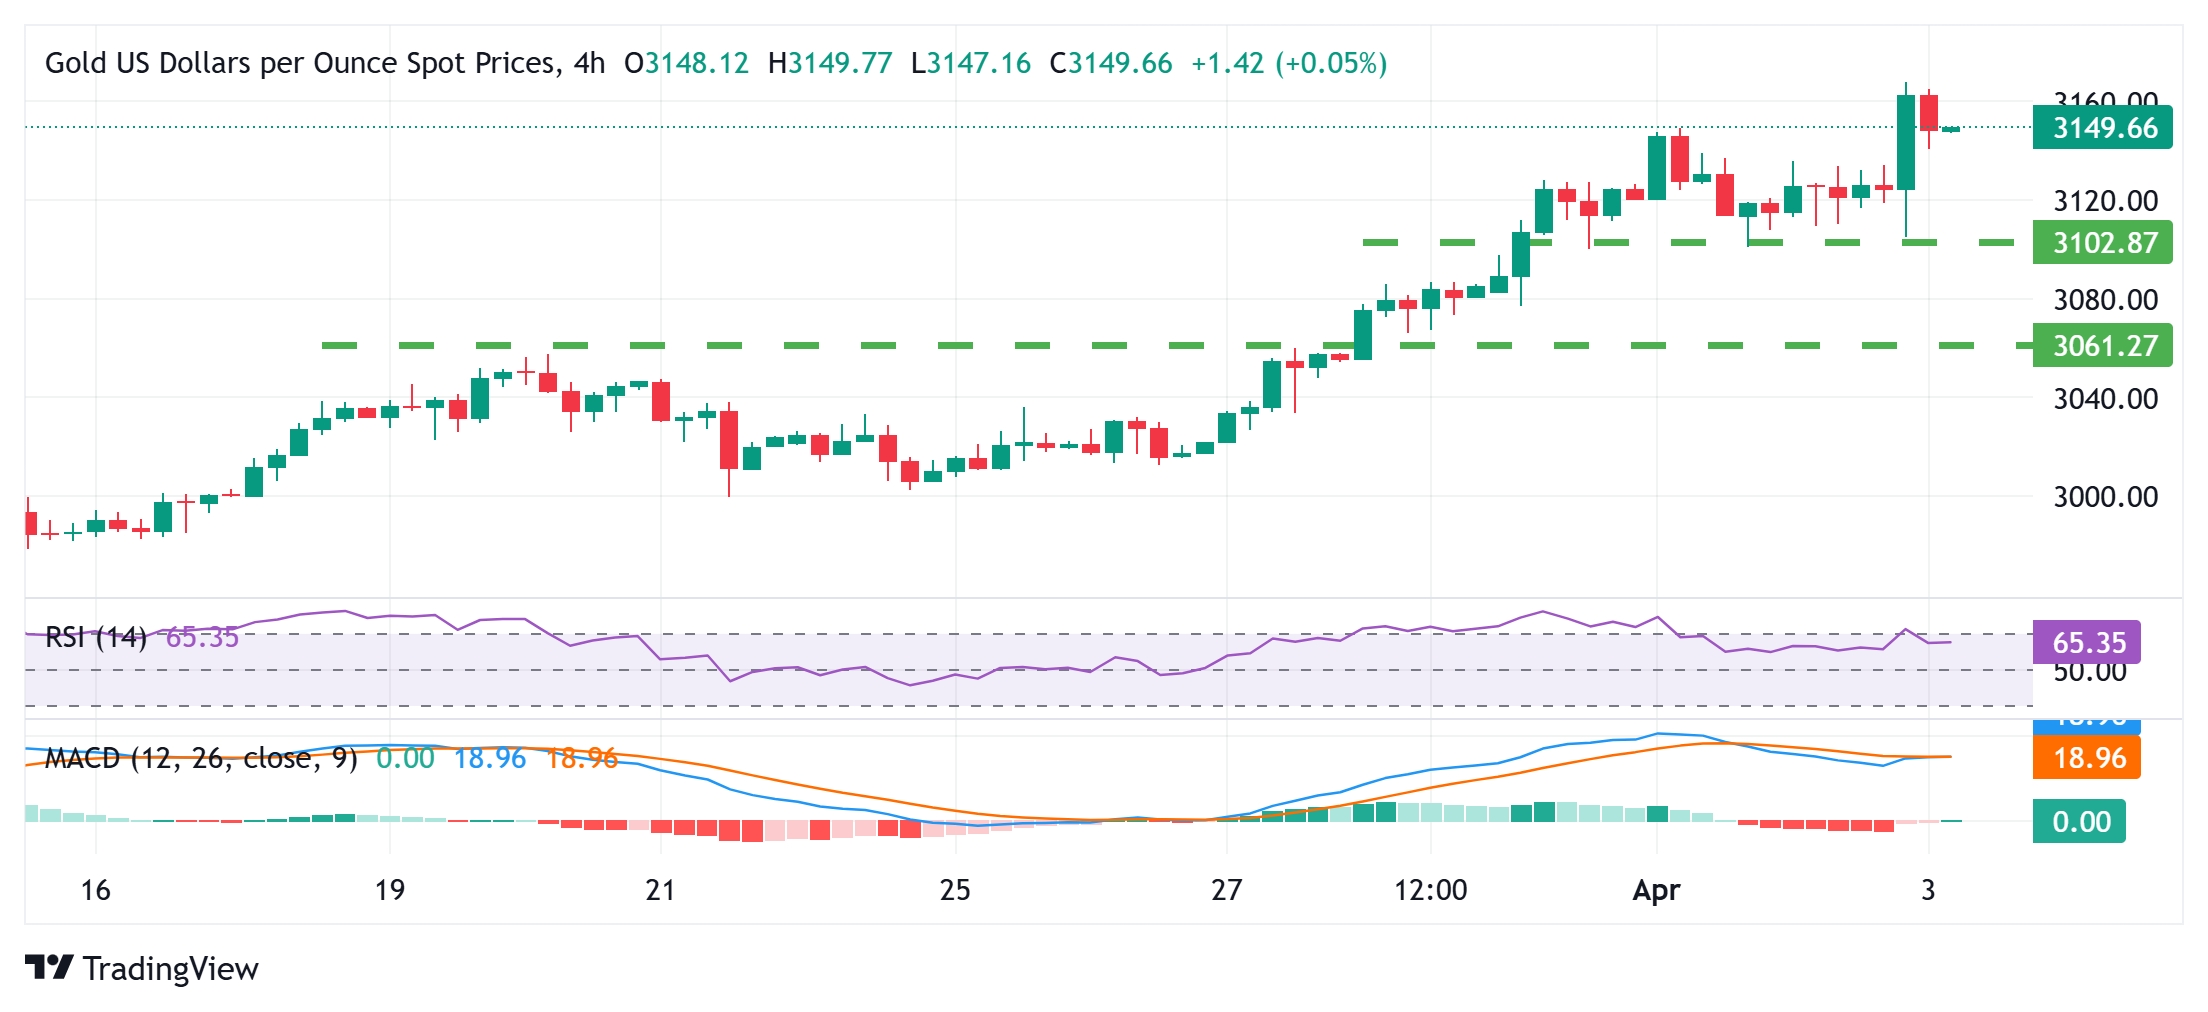
Task: Click the TradingView logo icon
Action: coord(48,967)
